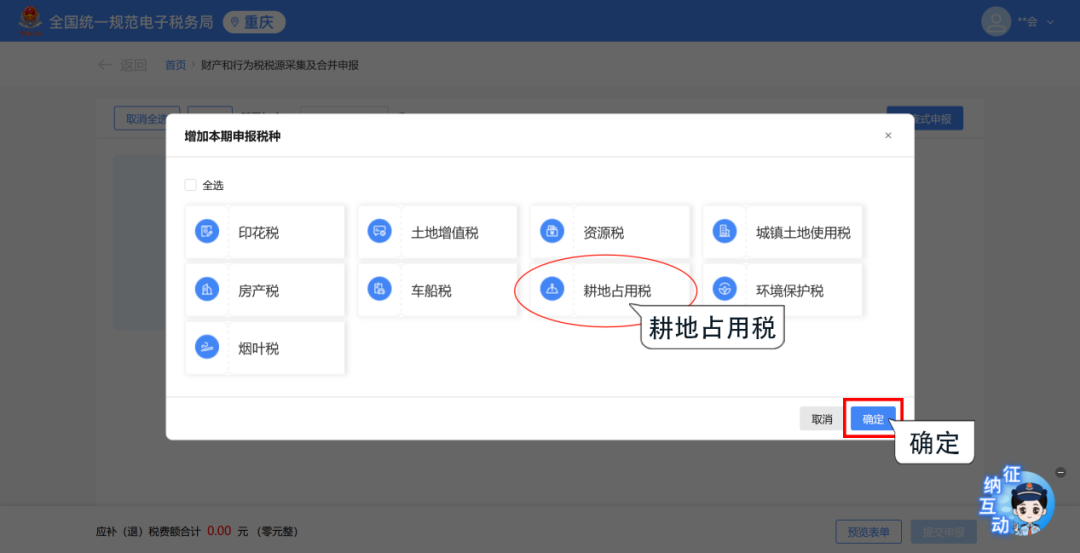The height and width of the screenshot is (553, 1080).
Task: Select the 车船税 vehicle icon
Action: (x=380, y=290)
